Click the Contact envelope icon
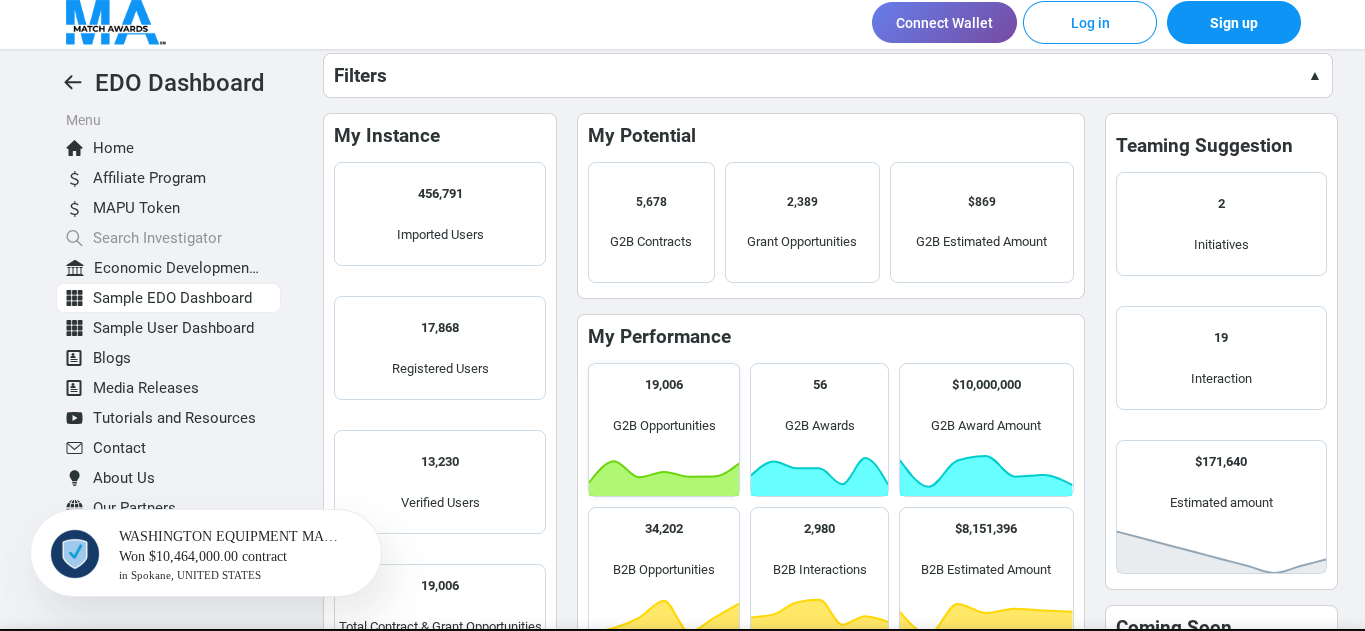This screenshot has height=631, width=1365. (x=75, y=448)
